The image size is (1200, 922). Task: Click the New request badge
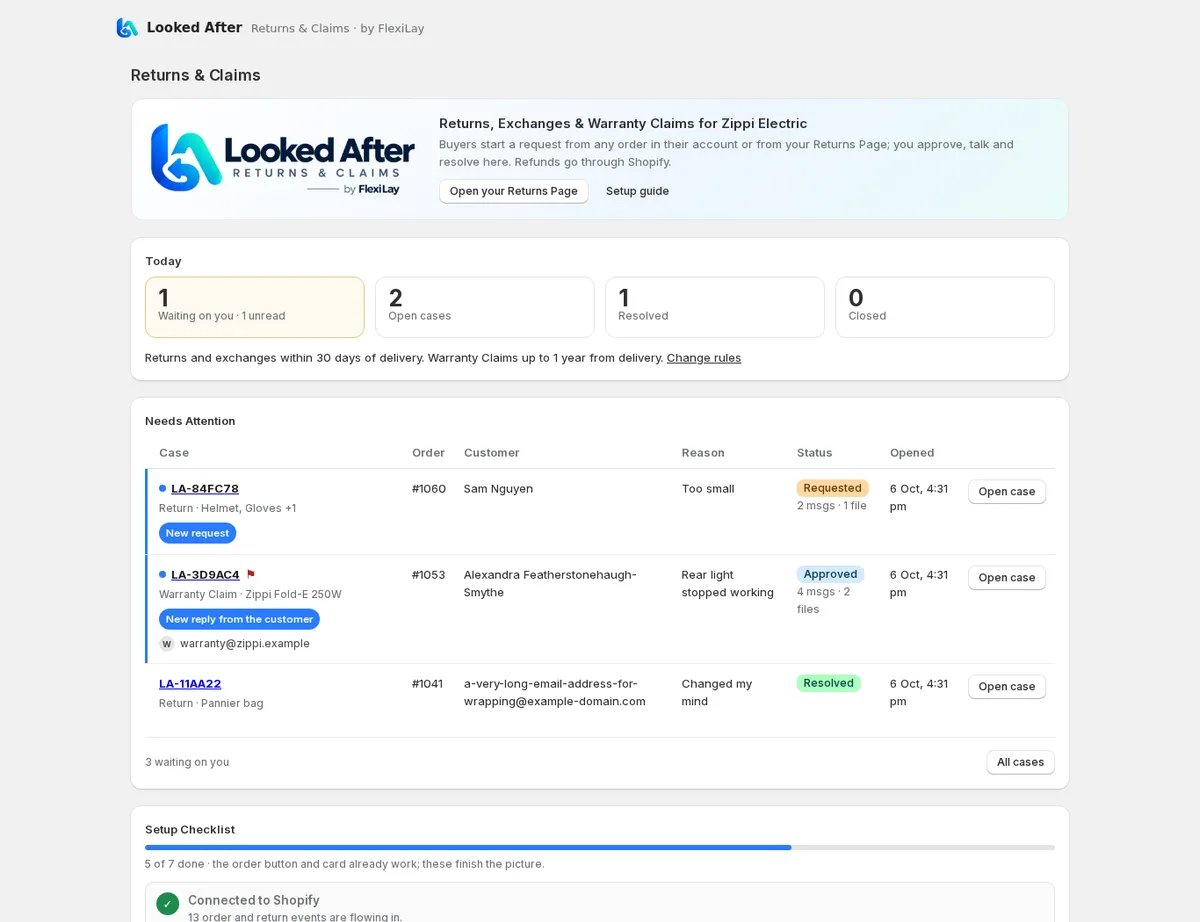click(x=197, y=533)
